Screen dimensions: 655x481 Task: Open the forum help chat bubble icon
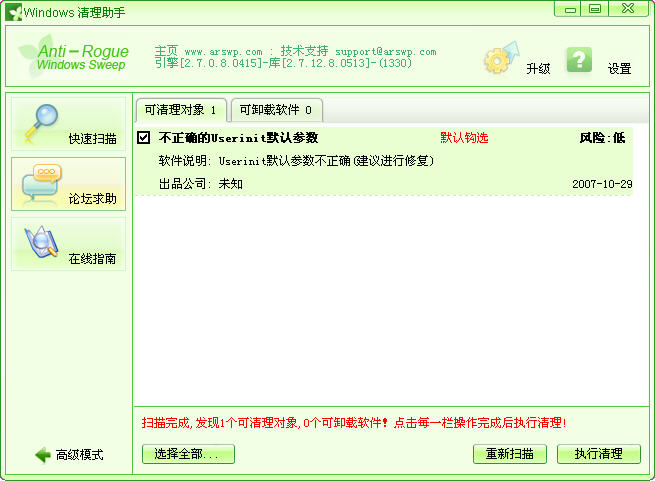click(42, 183)
